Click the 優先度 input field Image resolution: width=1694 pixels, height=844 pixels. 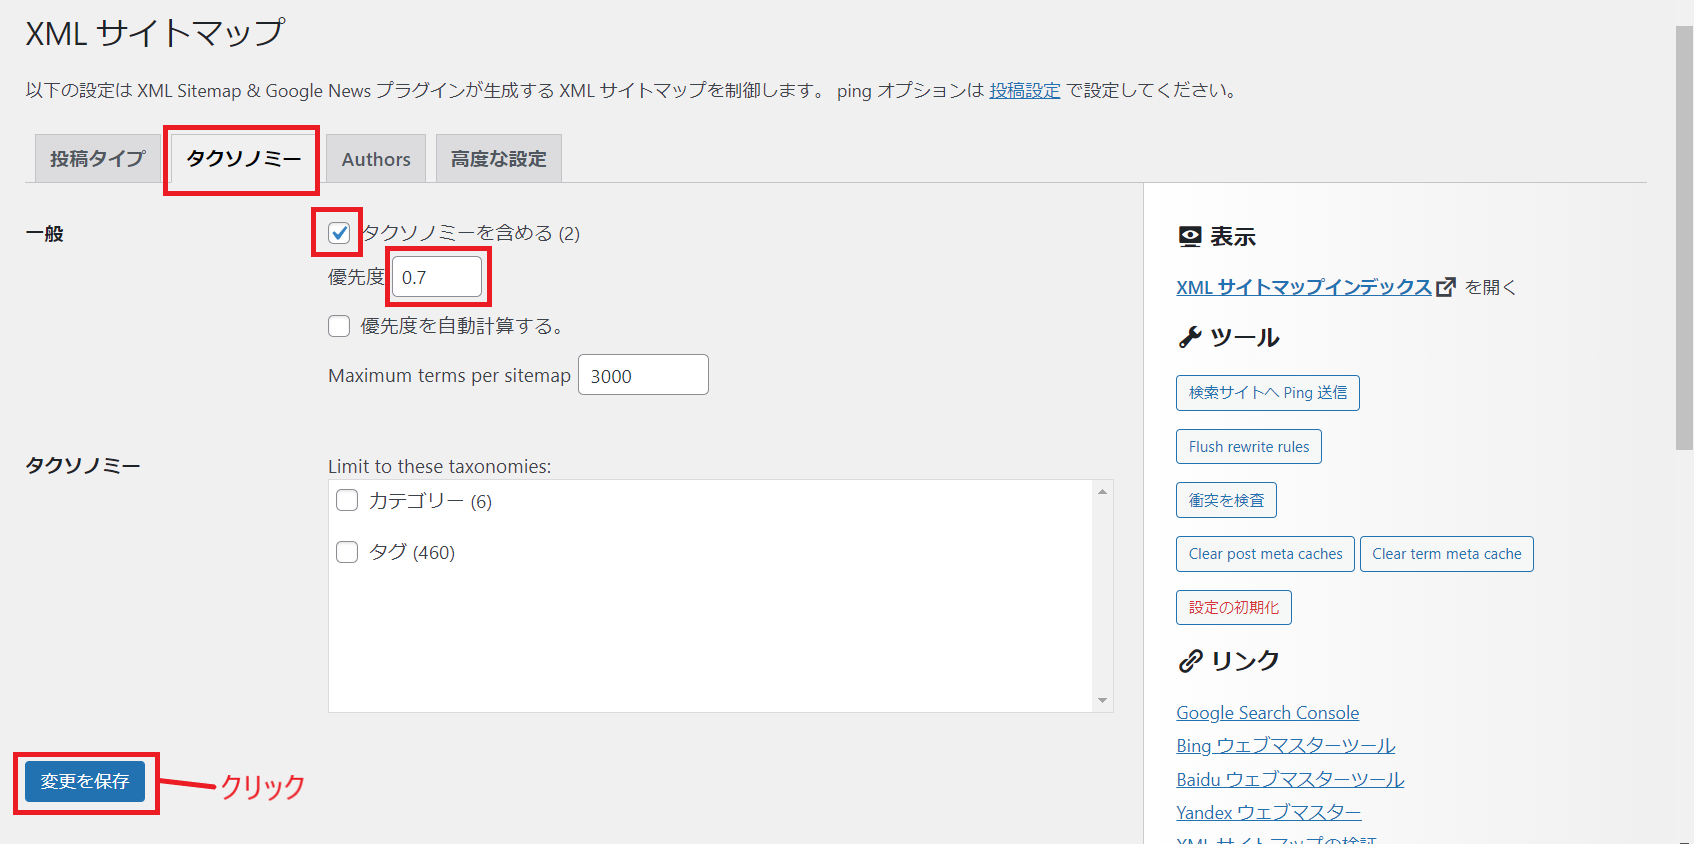tap(437, 277)
